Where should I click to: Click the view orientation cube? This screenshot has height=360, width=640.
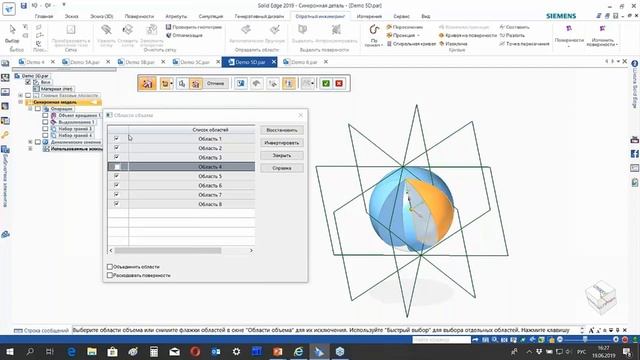point(600,297)
